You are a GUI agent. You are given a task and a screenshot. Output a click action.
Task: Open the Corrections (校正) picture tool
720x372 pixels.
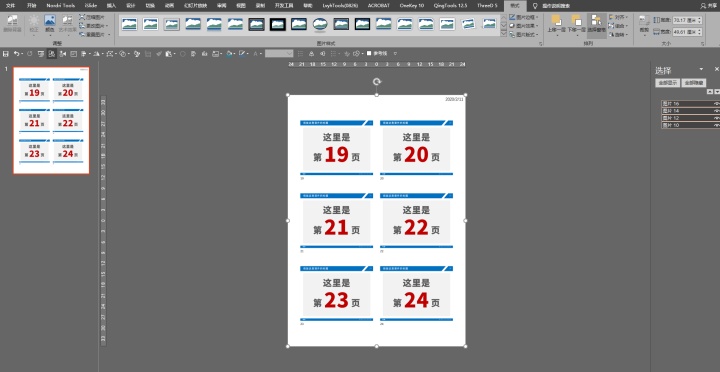click(x=34, y=24)
